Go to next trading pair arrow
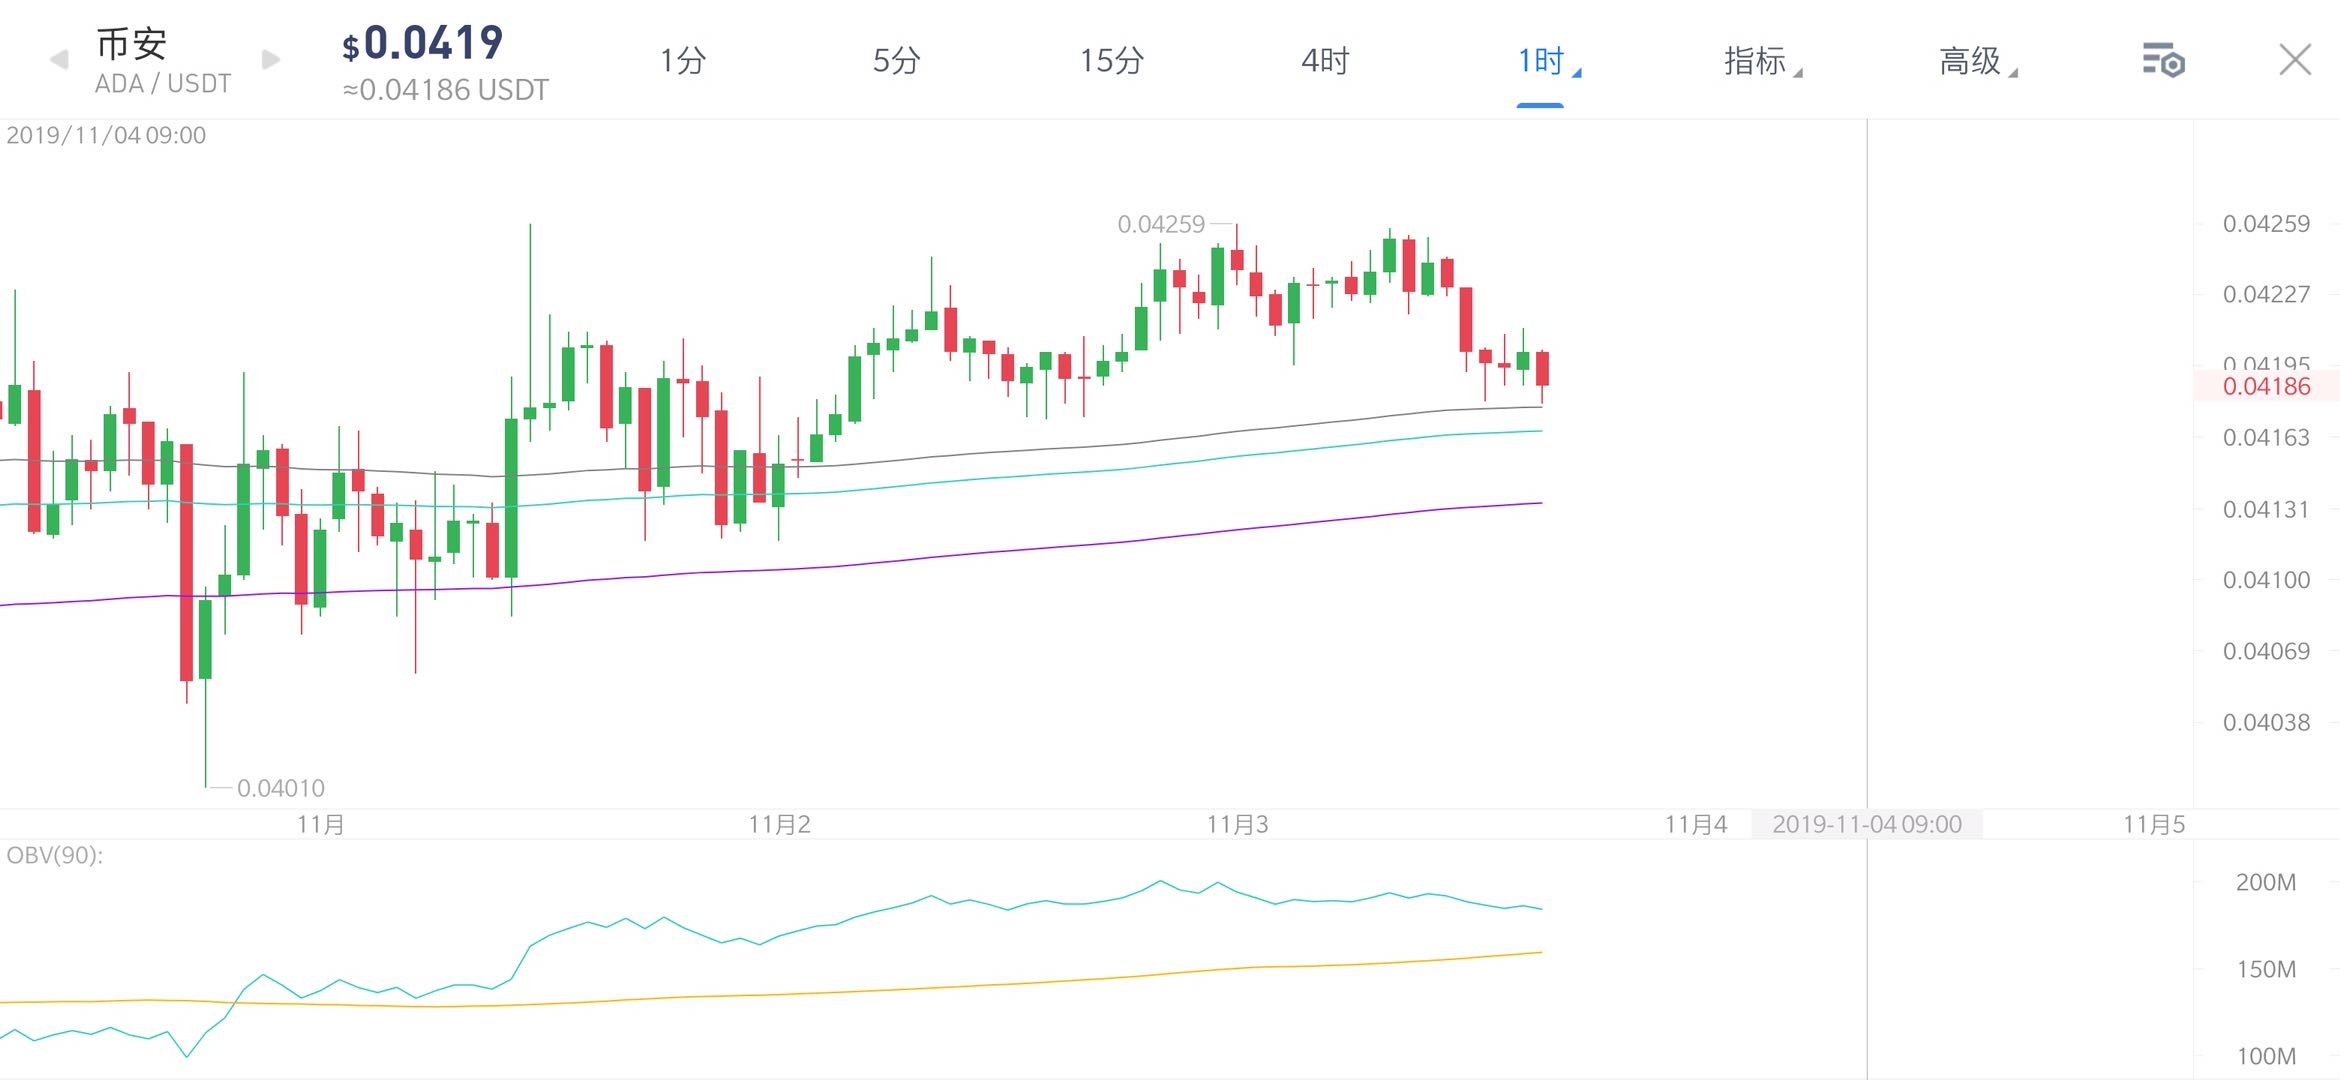This screenshot has width=2340, height=1080. (x=270, y=60)
